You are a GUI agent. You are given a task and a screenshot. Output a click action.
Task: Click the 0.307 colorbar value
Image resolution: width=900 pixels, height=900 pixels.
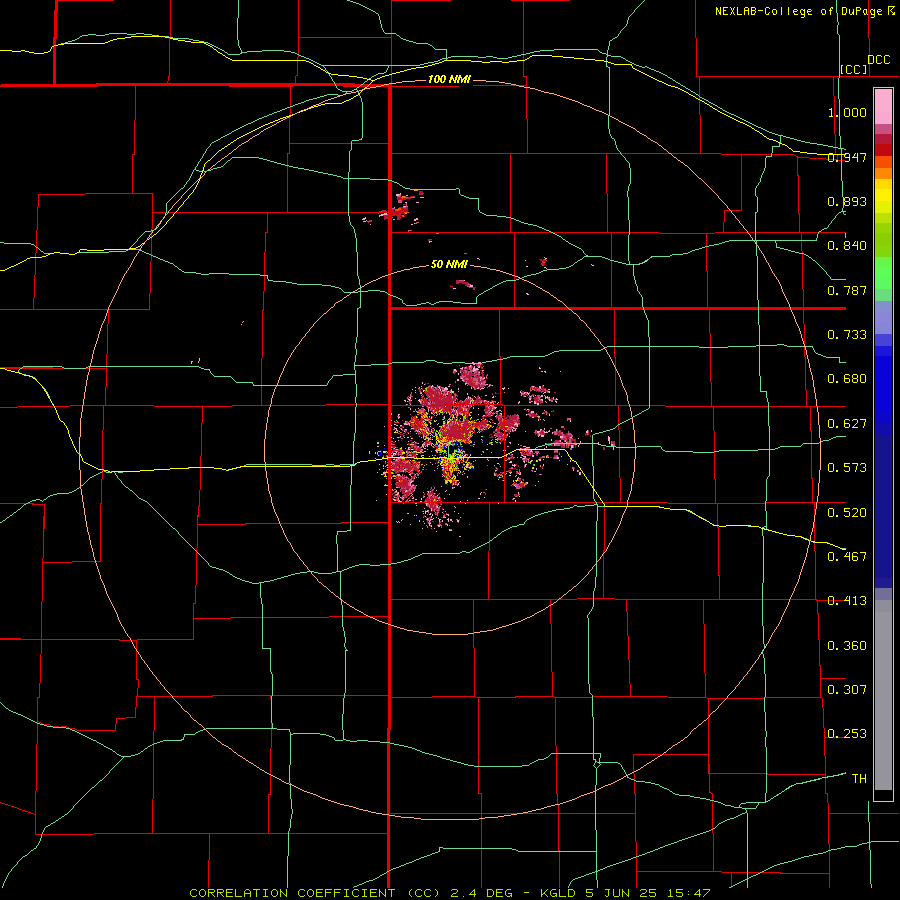(847, 690)
